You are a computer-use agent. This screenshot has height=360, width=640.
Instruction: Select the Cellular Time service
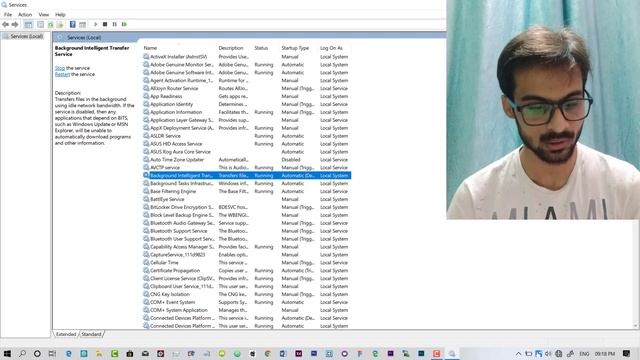[x=247, y=262]
